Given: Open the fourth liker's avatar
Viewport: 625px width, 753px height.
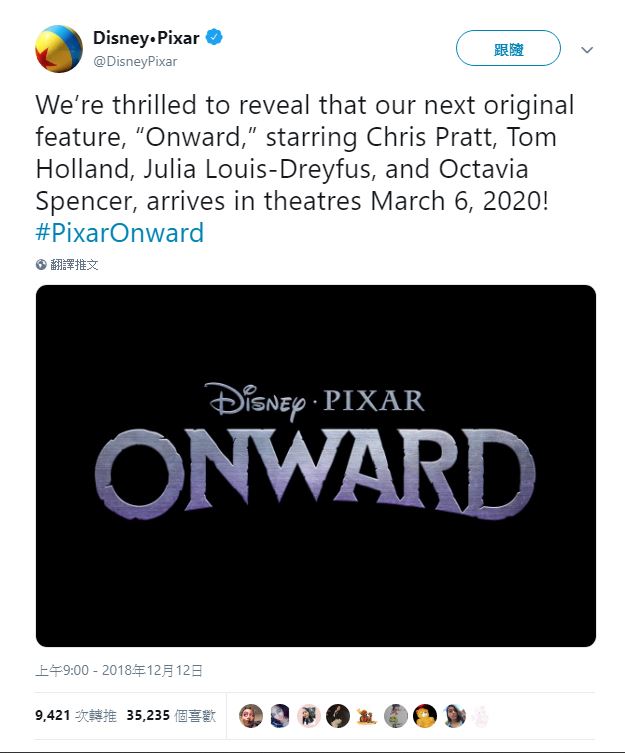Looking at the screenshot, I should tap(338, 715).
